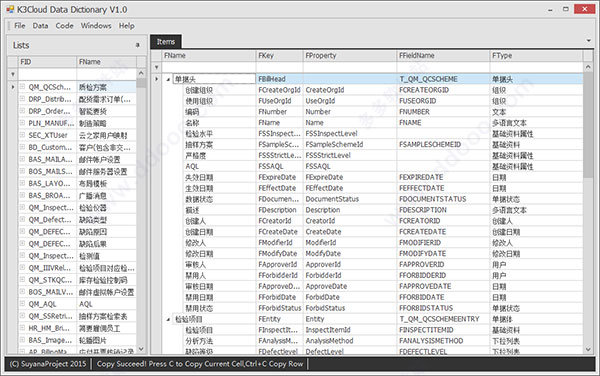Select the BOS_MAILV... row in Lists

point(78,292)
